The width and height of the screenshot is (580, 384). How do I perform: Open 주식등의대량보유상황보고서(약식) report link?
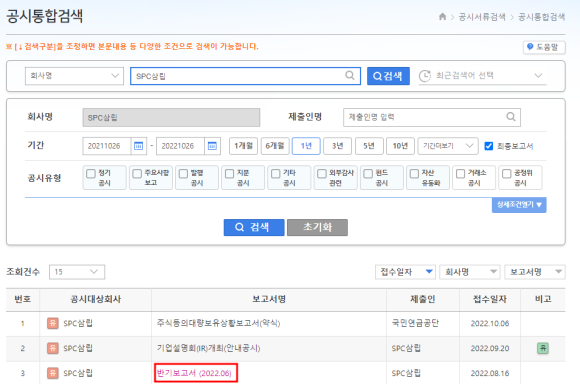coord(219,323)
